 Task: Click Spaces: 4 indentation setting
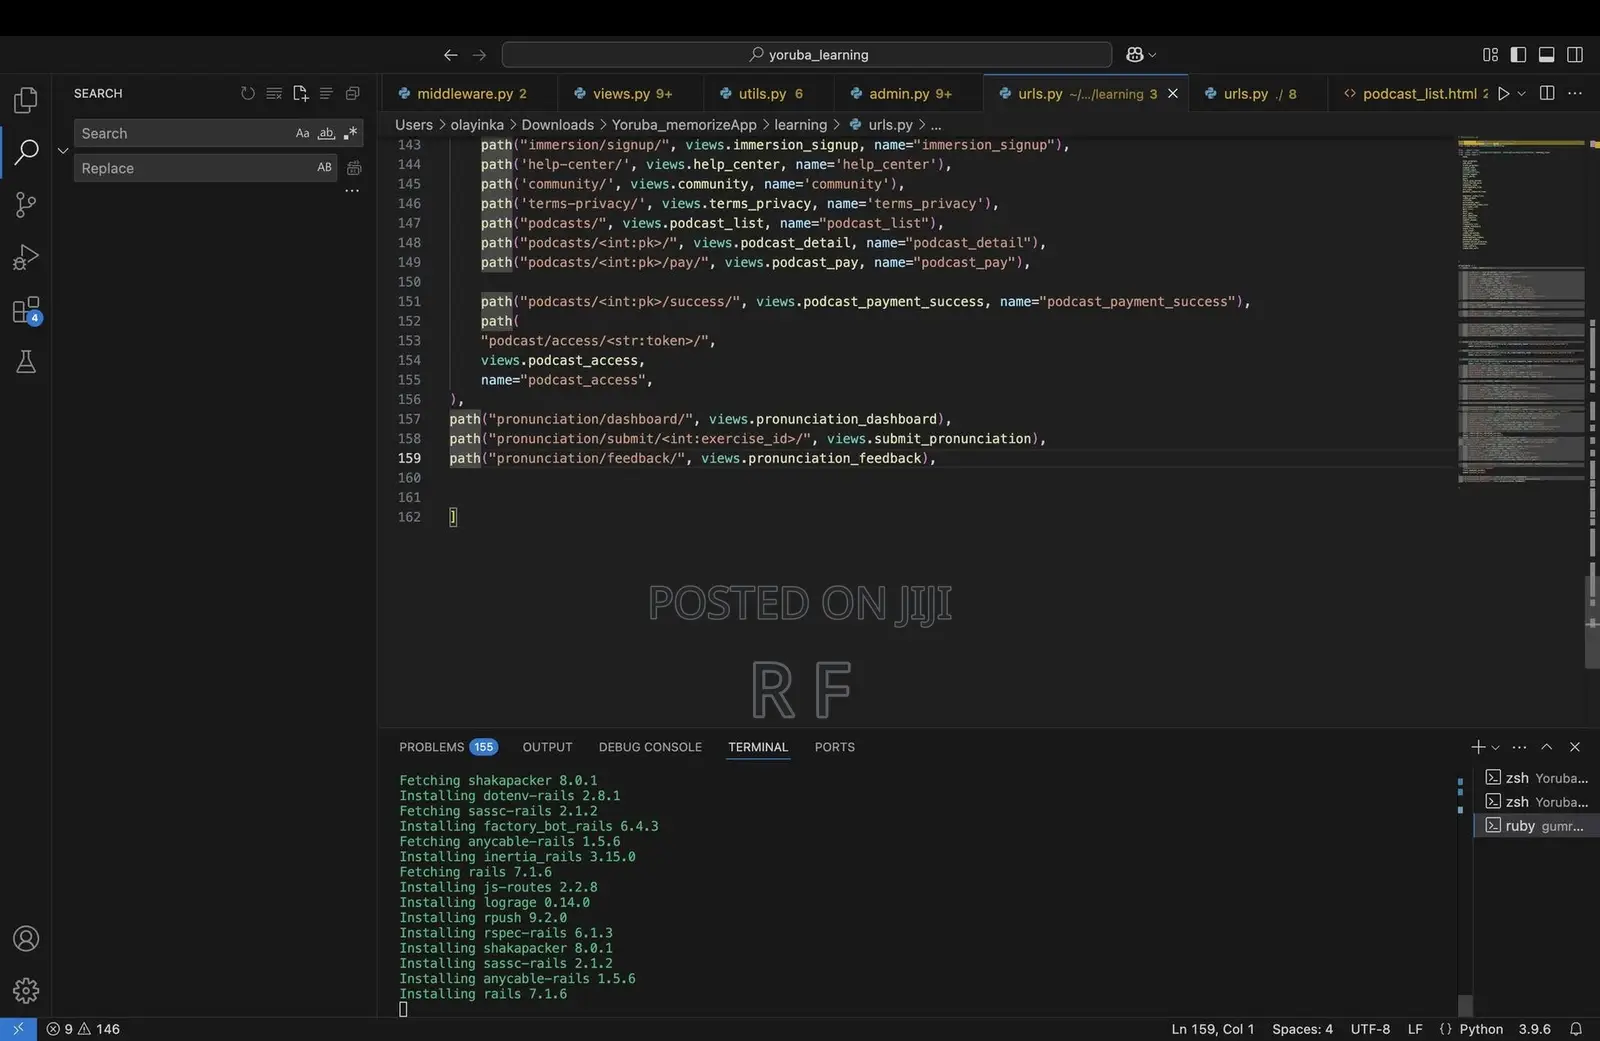pos(1302,1029)
